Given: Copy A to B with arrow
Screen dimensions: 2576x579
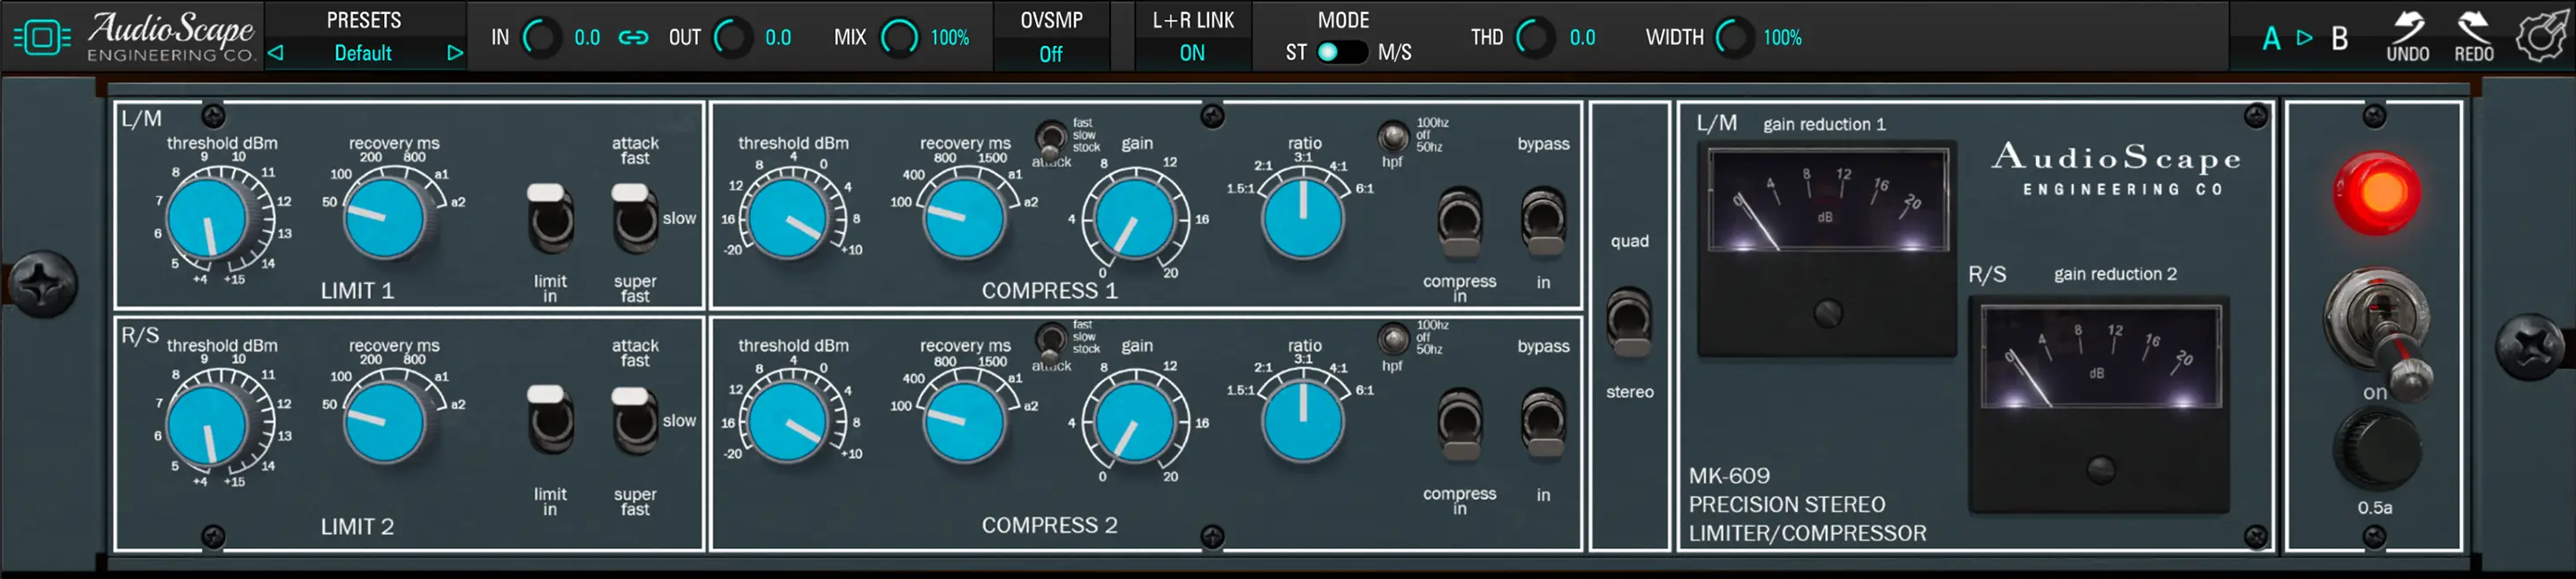Looking at the screenshot, I should [x=2305, y=38].
